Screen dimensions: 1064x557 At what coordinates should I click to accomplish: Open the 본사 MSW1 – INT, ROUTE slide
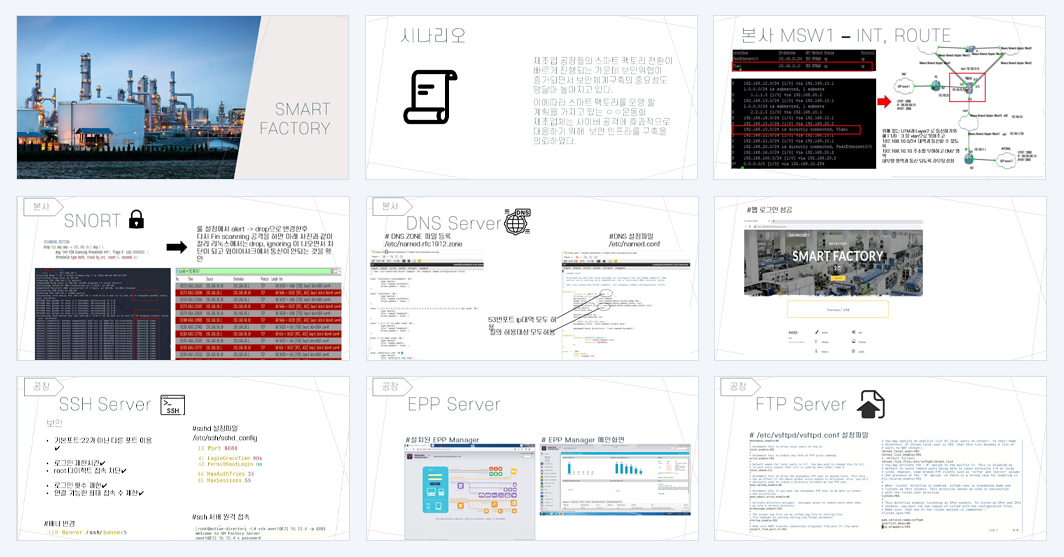879,98
